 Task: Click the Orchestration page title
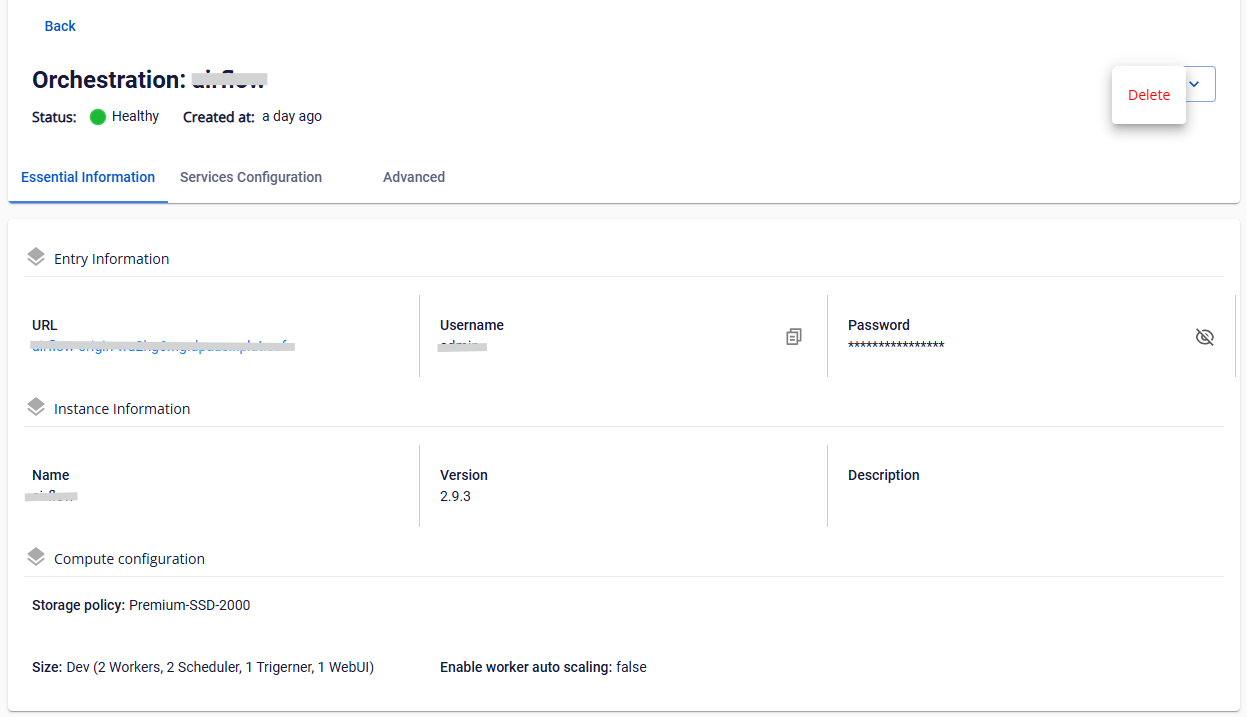150,80
